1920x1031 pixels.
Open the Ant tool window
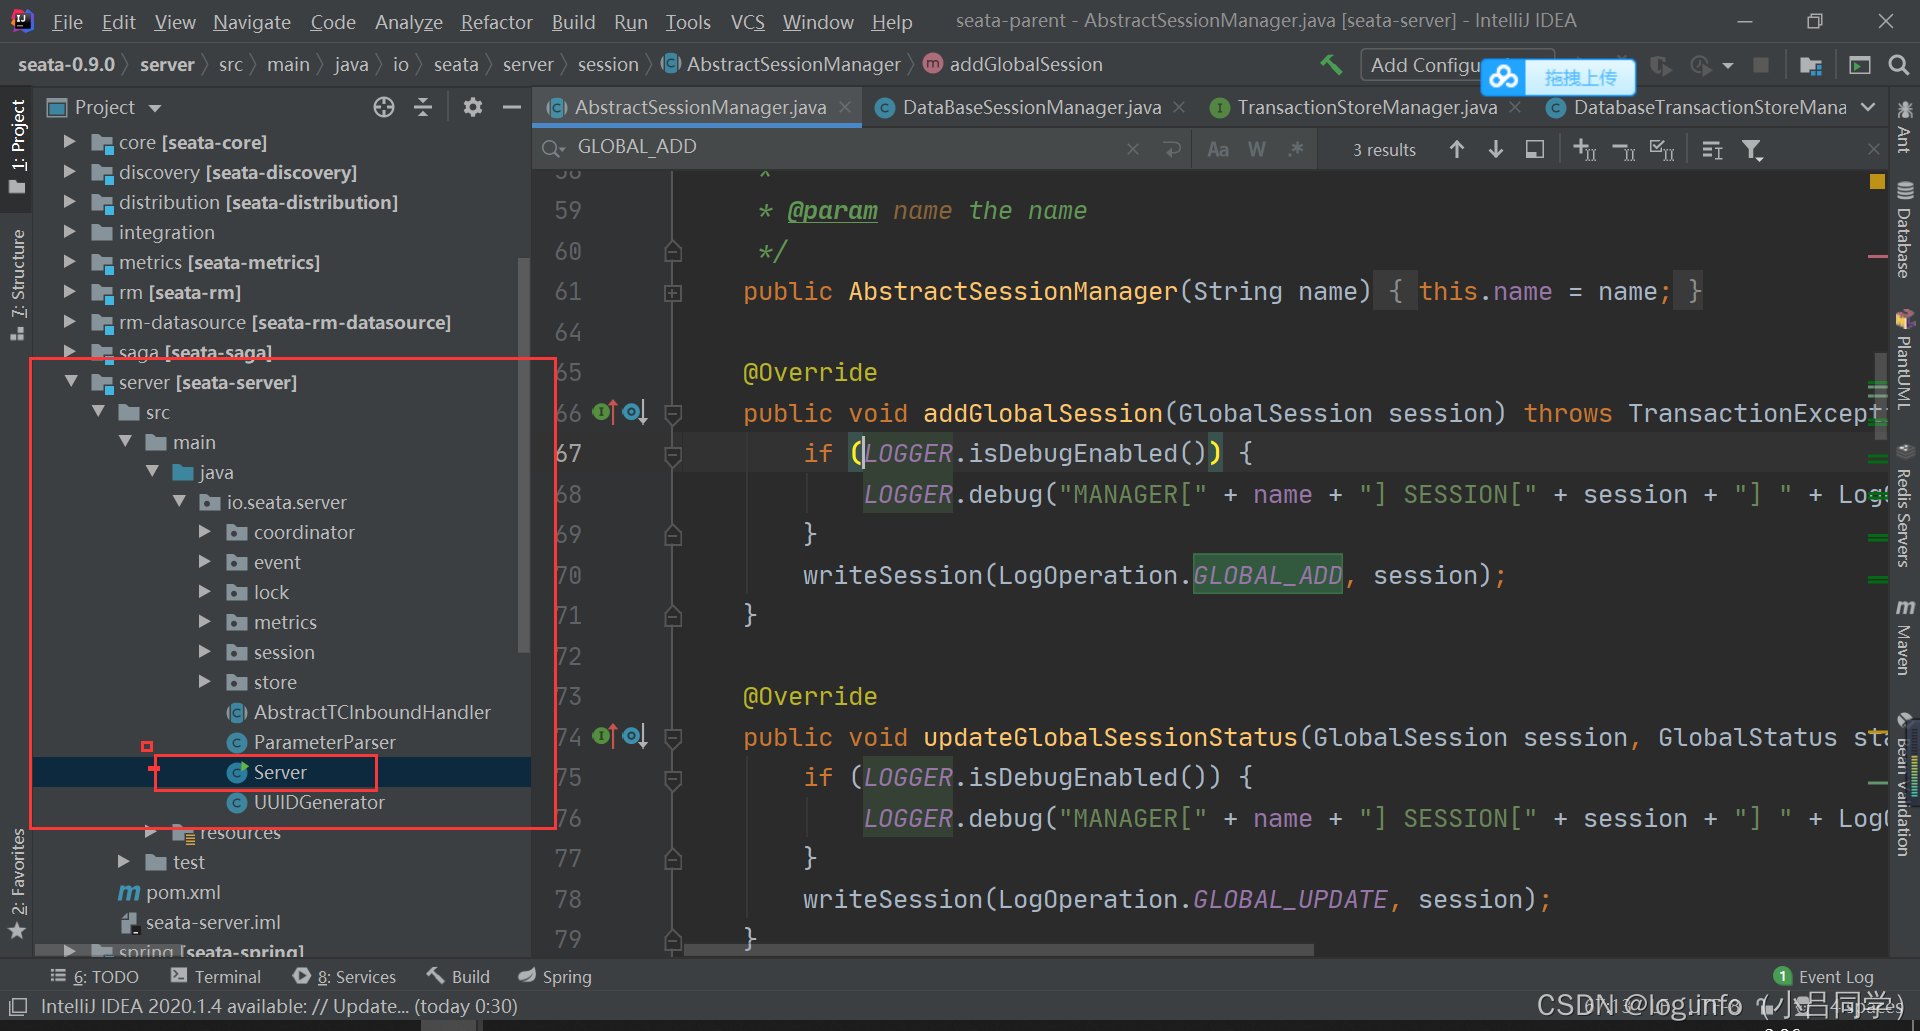1904,127
